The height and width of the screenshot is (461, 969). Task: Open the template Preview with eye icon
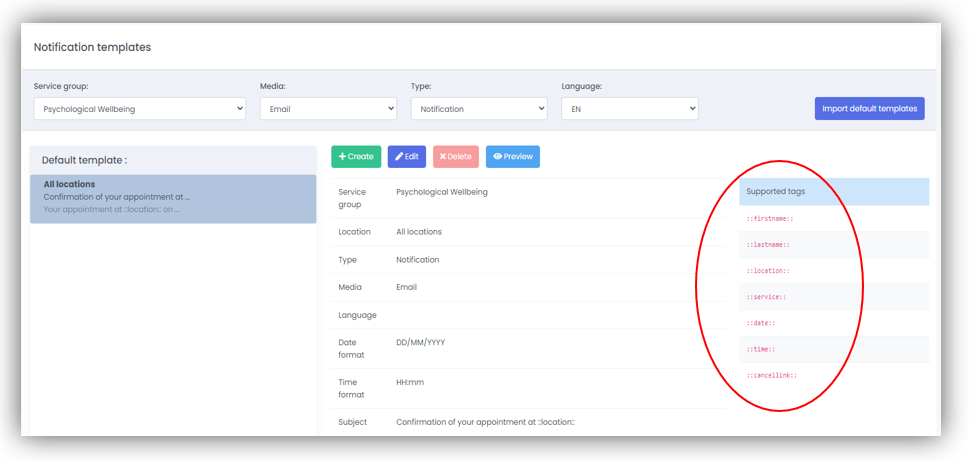click(x=512, y=157)
